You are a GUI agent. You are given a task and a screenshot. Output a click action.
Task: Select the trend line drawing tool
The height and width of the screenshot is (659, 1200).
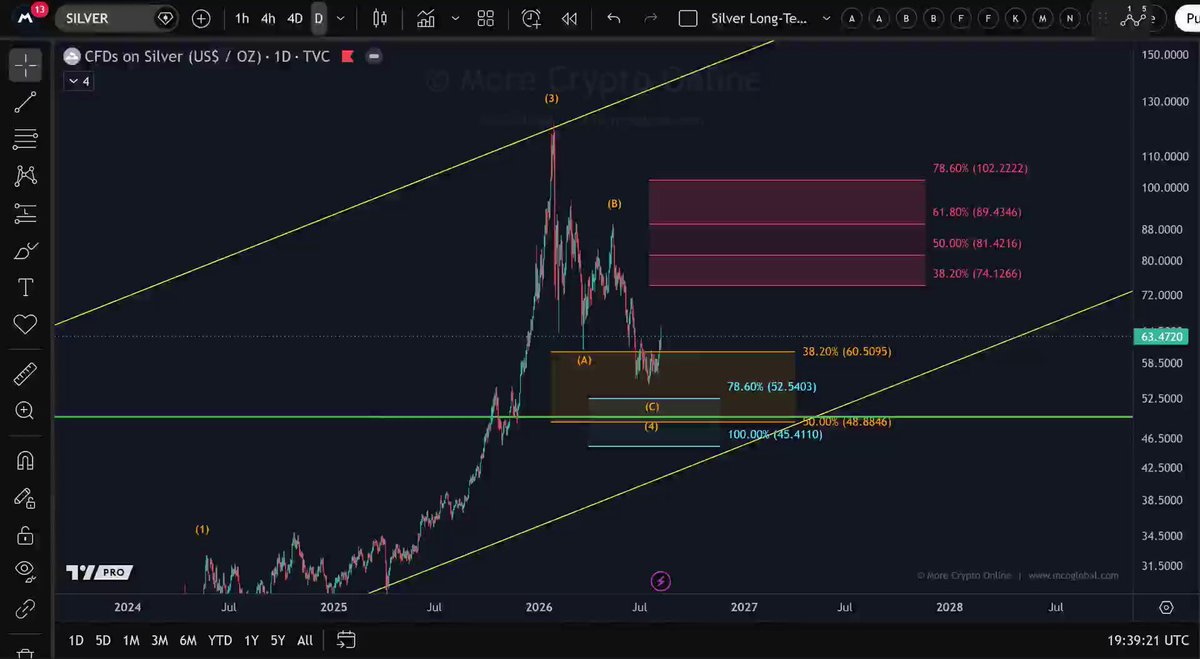25,101
